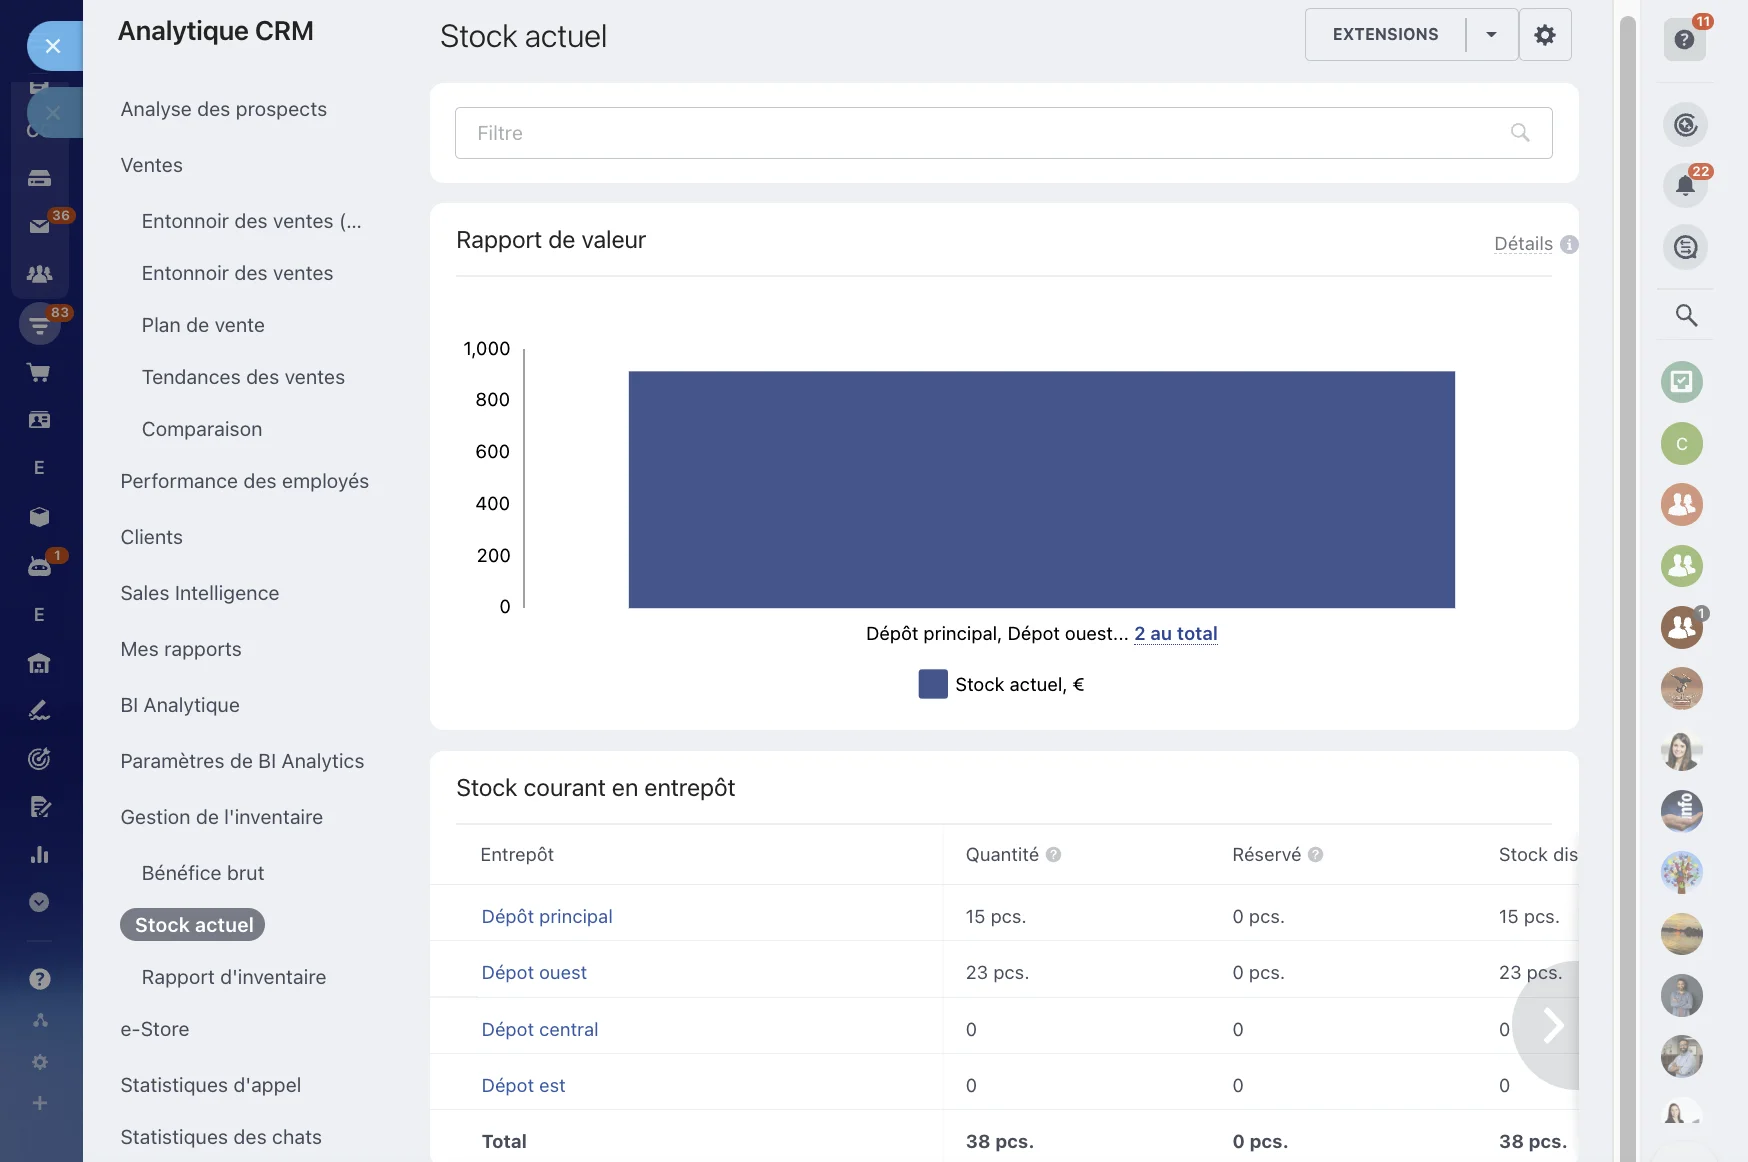Screen dimensions: 1748x1162
Task: Open Rapport d'inventaire menu item
Action: coord(234,977)
